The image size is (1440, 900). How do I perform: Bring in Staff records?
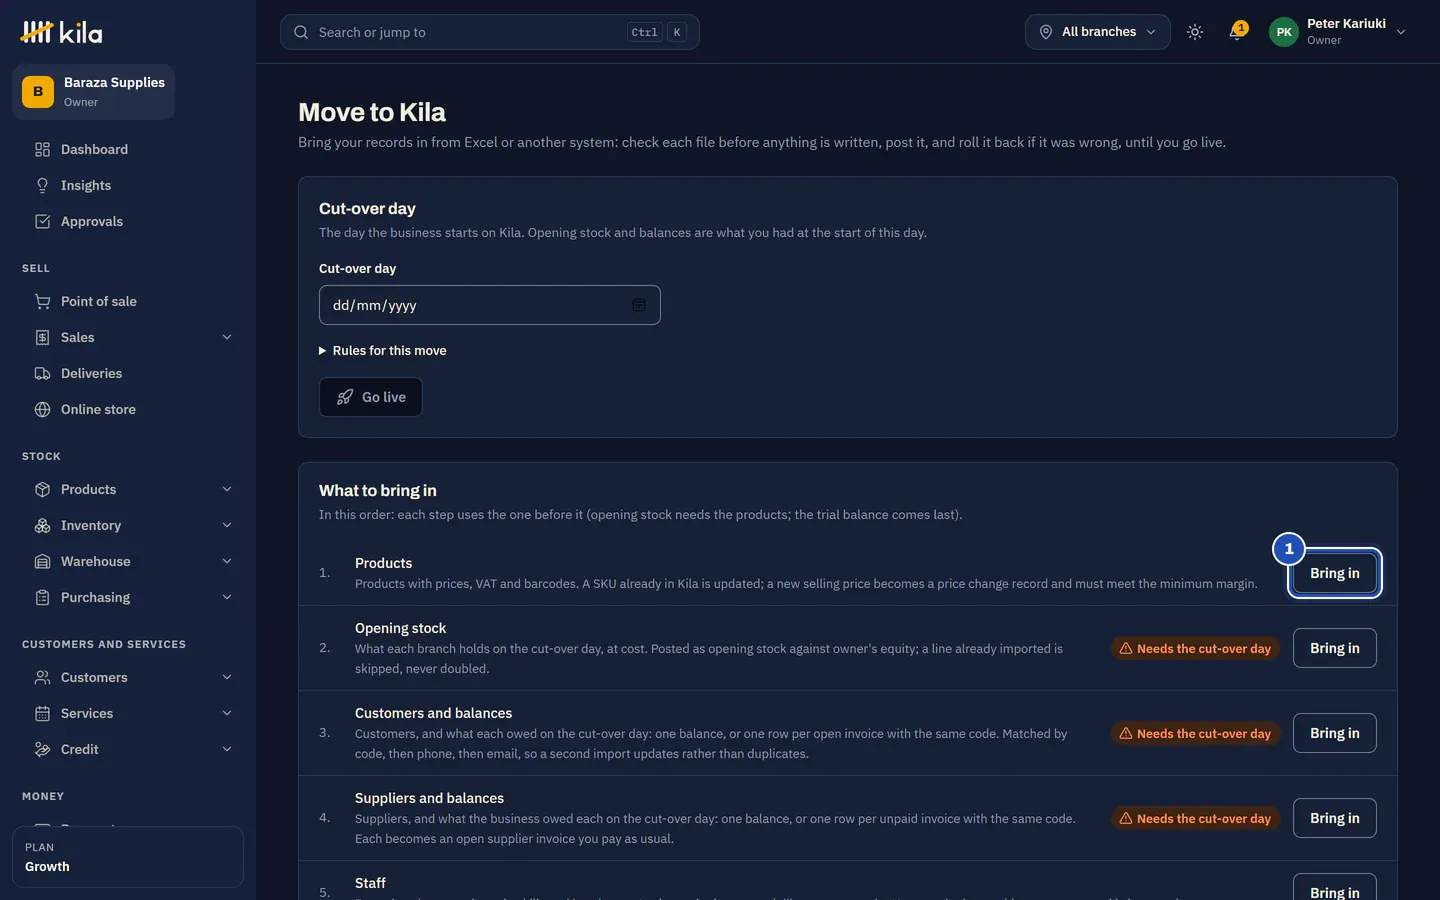(x=1335, y=887)
